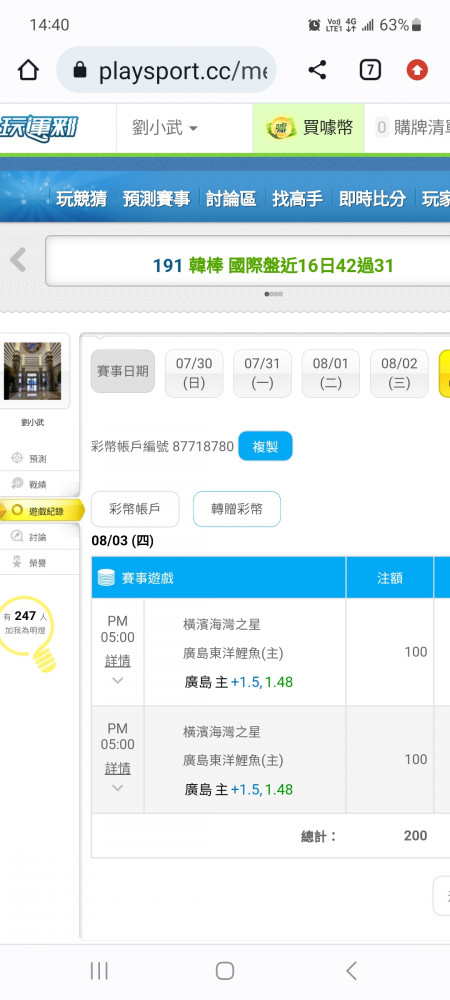Viewport: 450px width, 1000px height.
Task: Select date 08/01 (二)
Action: pos(330,373)
